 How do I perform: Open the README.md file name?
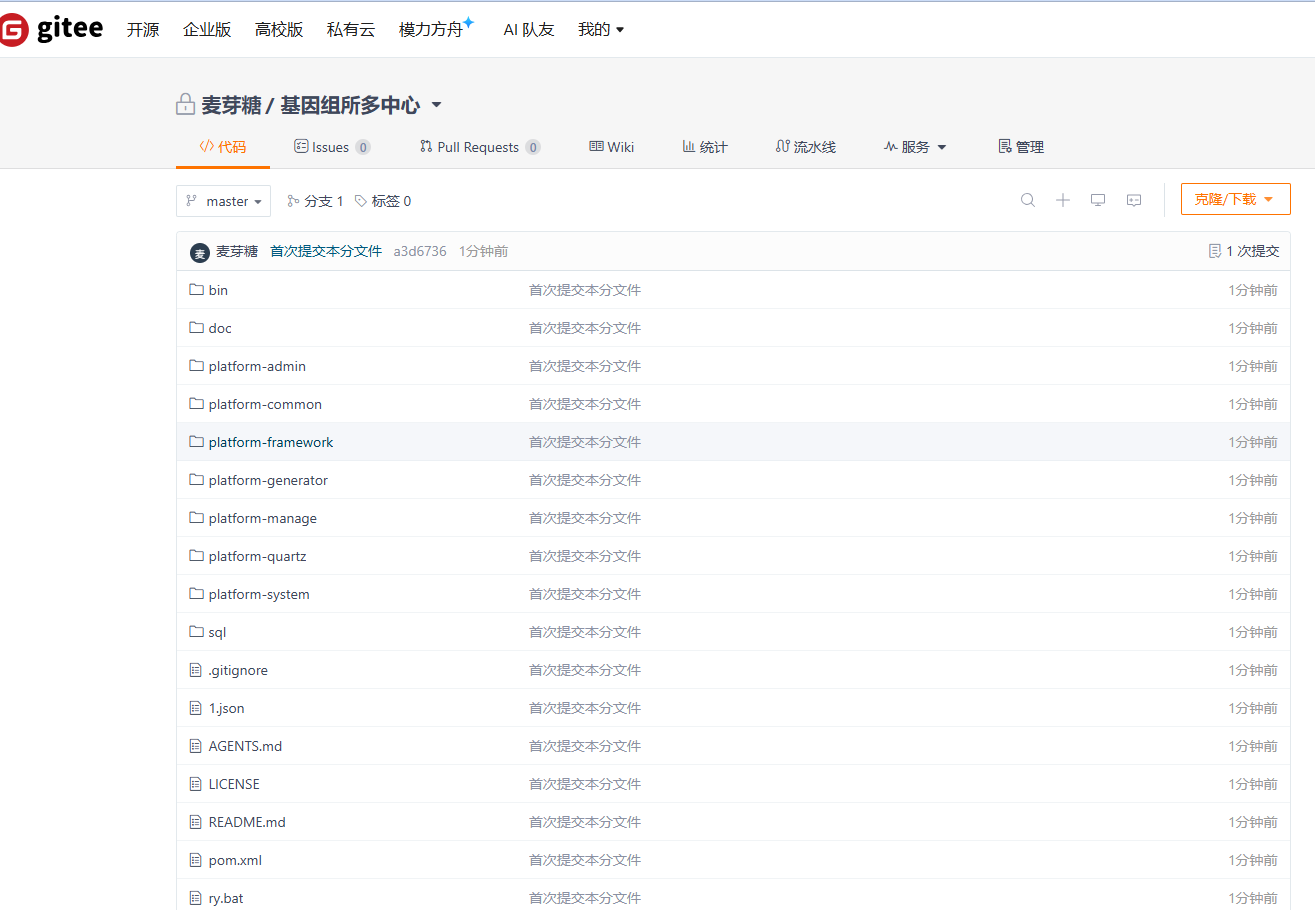[247, 822]
